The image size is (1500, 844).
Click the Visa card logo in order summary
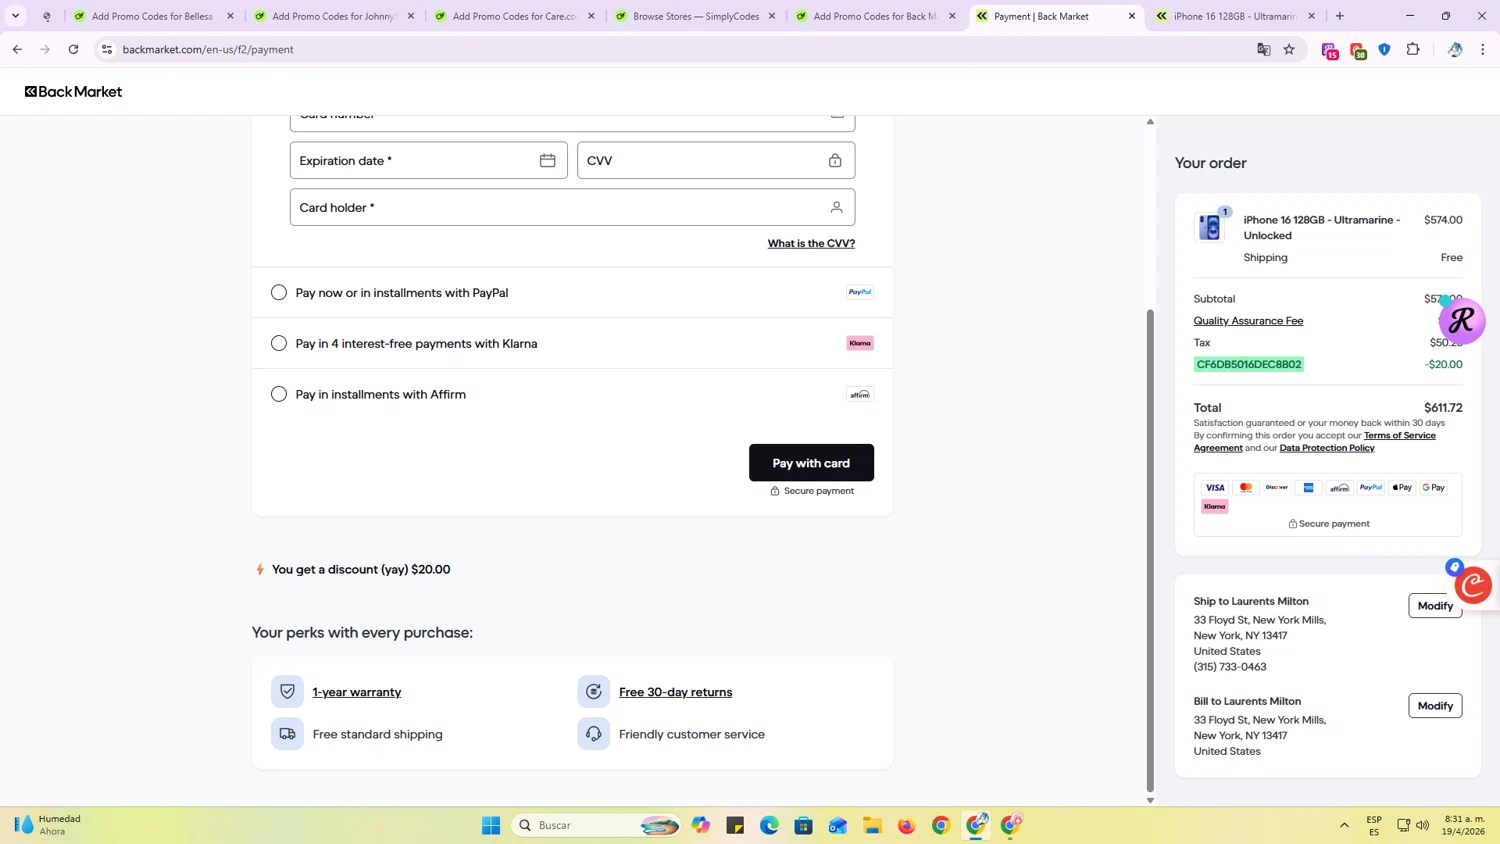coord(1215,488)
